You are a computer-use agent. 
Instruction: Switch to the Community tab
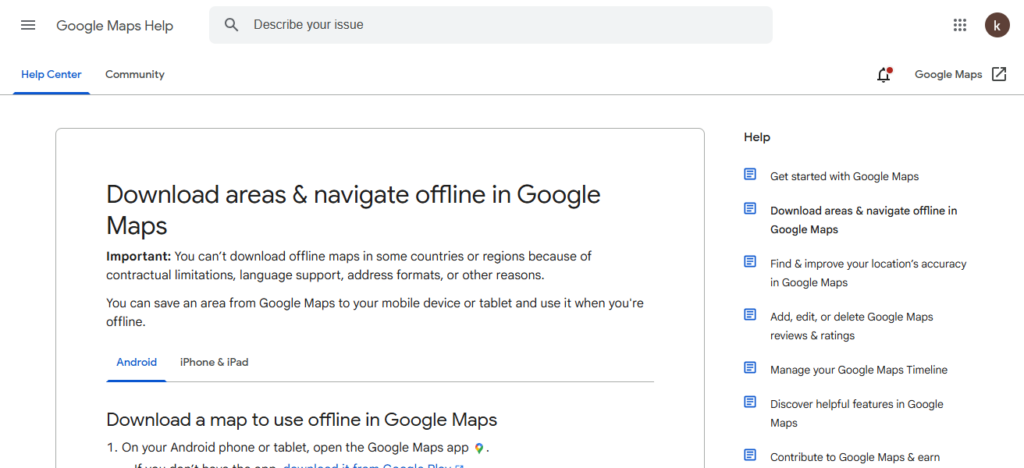click(135, 74)
